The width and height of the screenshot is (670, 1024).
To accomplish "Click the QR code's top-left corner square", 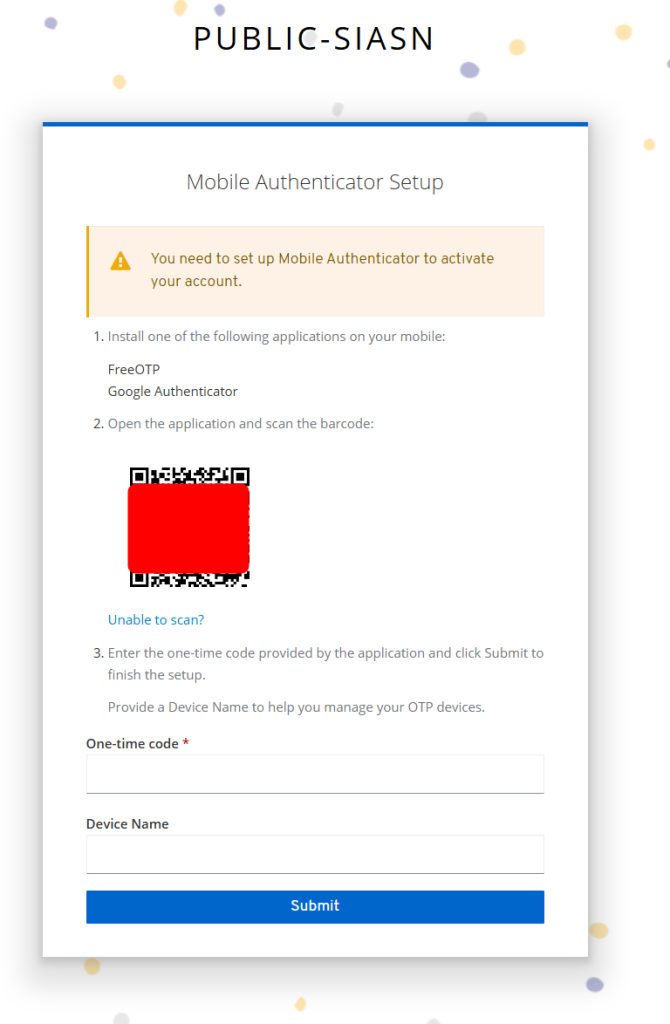I will pyautogui.click(x=140, y=476).
